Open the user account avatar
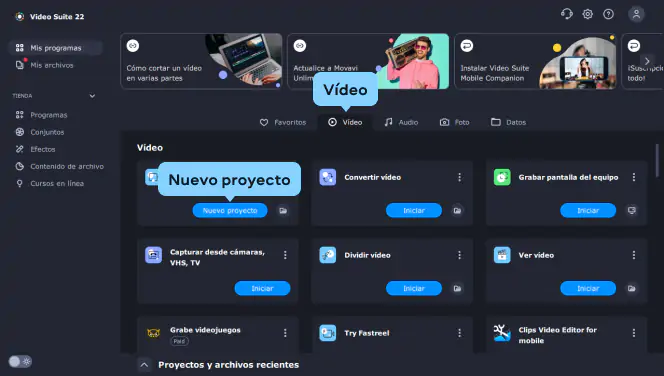This screenshot has width=664, height=376. pos(636,14)
